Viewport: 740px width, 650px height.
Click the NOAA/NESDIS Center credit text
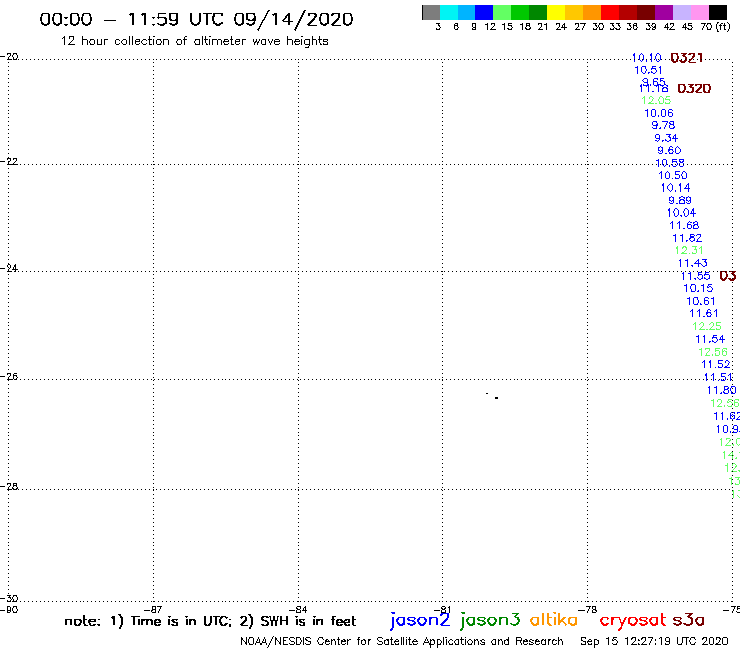pyautogui.click(x=402, y=642)
